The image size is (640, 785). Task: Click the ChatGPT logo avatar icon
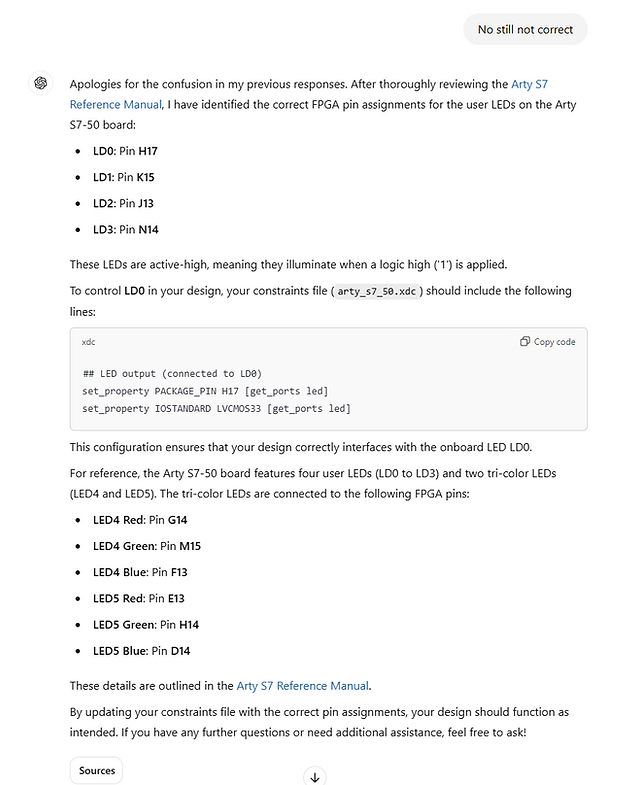coord(41,83)
